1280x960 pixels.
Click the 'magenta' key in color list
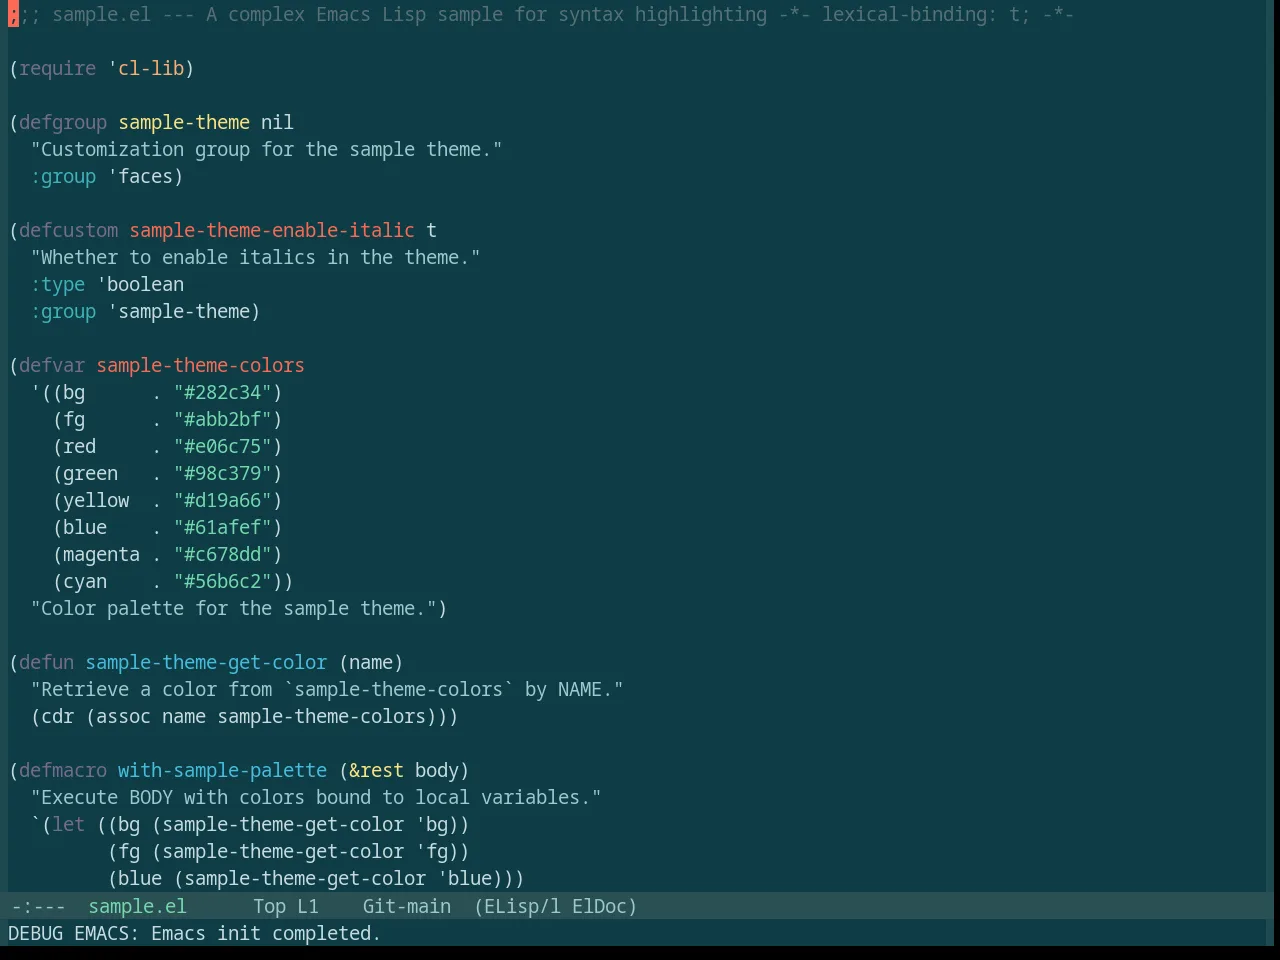point(102,554)
